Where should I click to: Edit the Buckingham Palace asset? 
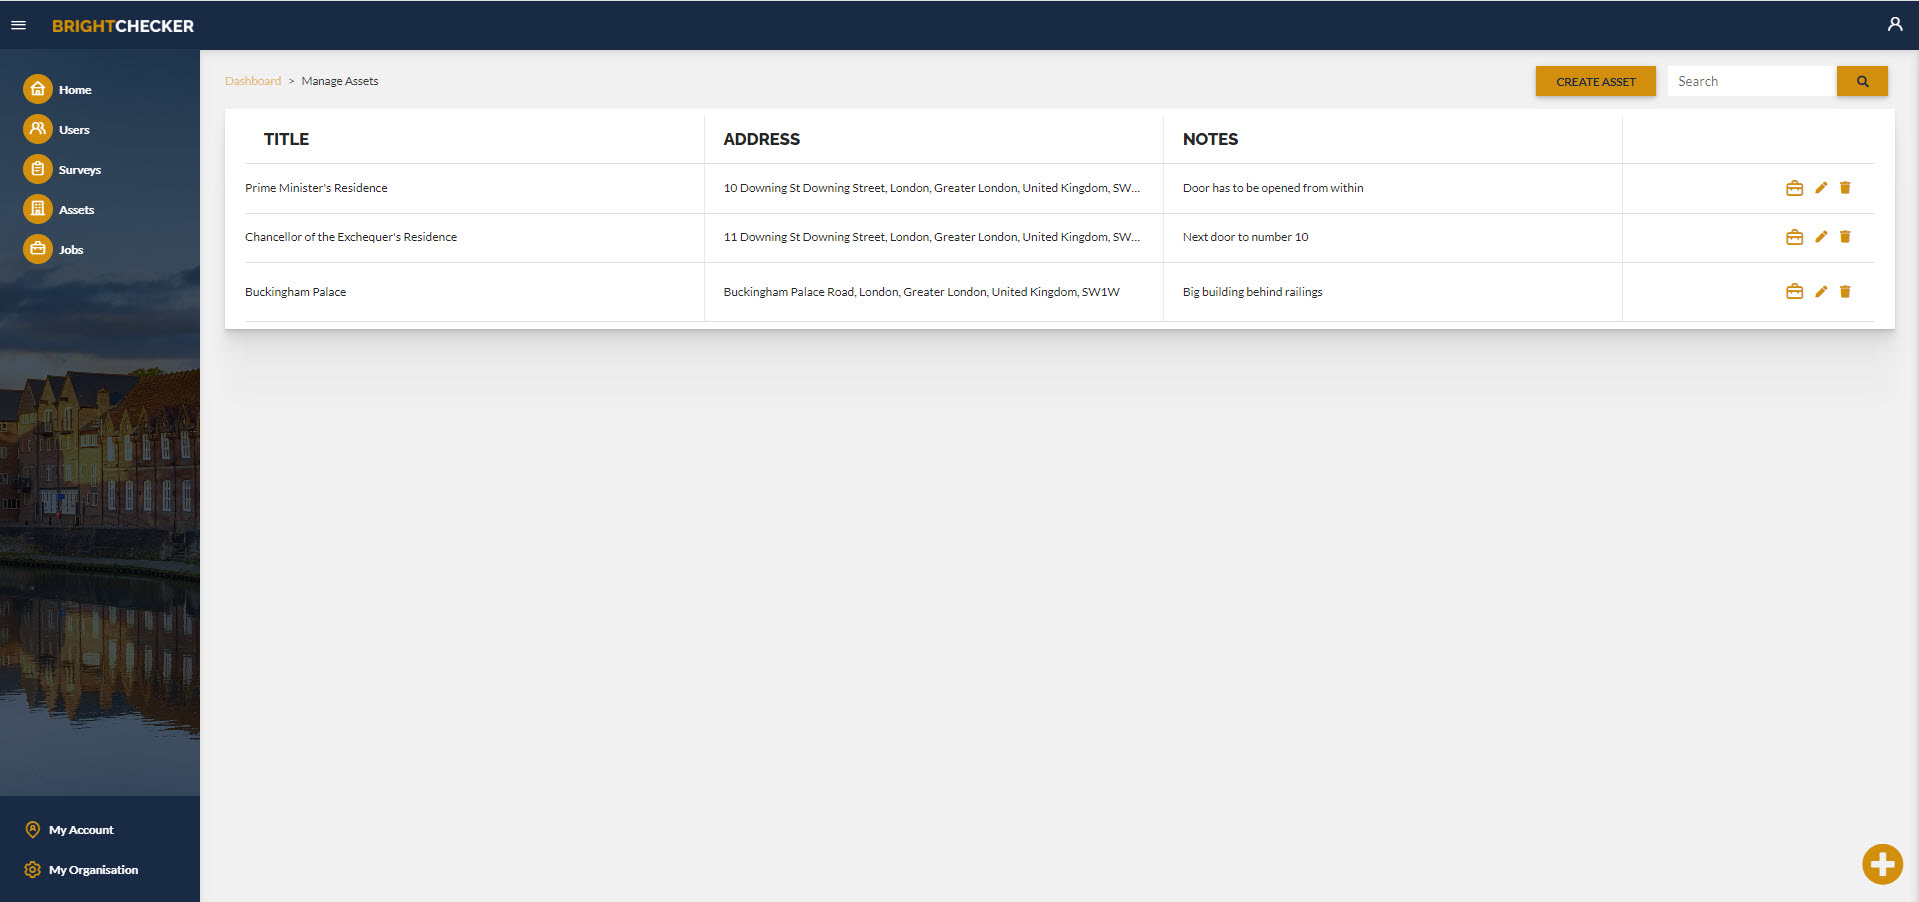[x=1821, y=292]
